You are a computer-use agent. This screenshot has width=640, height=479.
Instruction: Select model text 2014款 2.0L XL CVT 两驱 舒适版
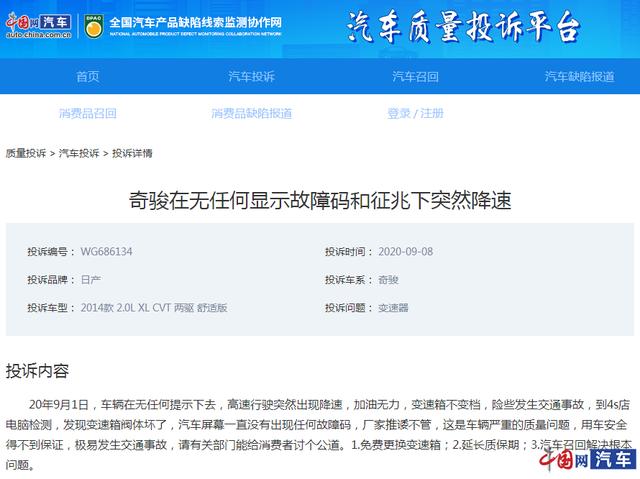pyautogui.click(x=154, y=307)
